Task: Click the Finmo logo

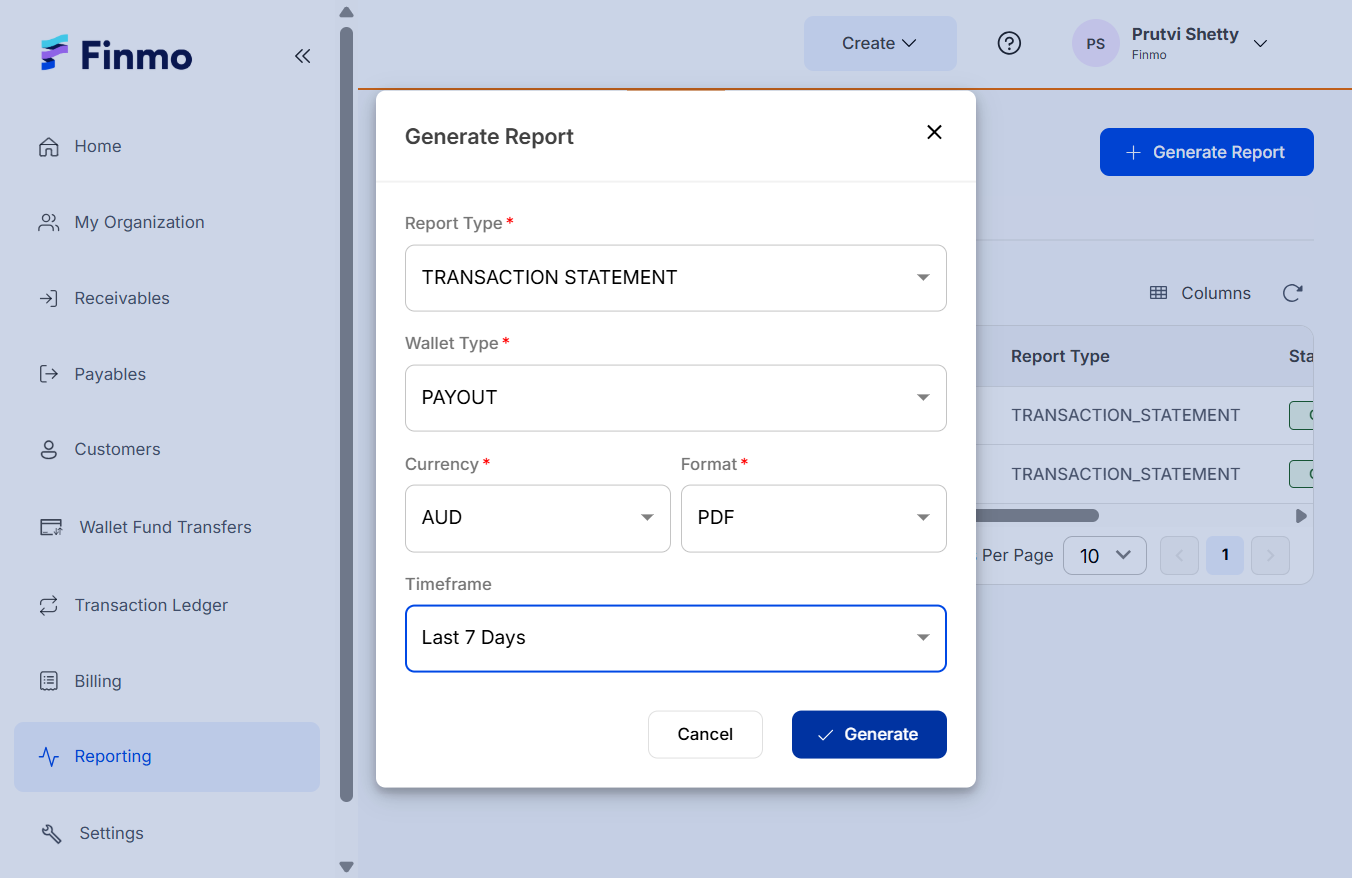Action: coord(116,54)
